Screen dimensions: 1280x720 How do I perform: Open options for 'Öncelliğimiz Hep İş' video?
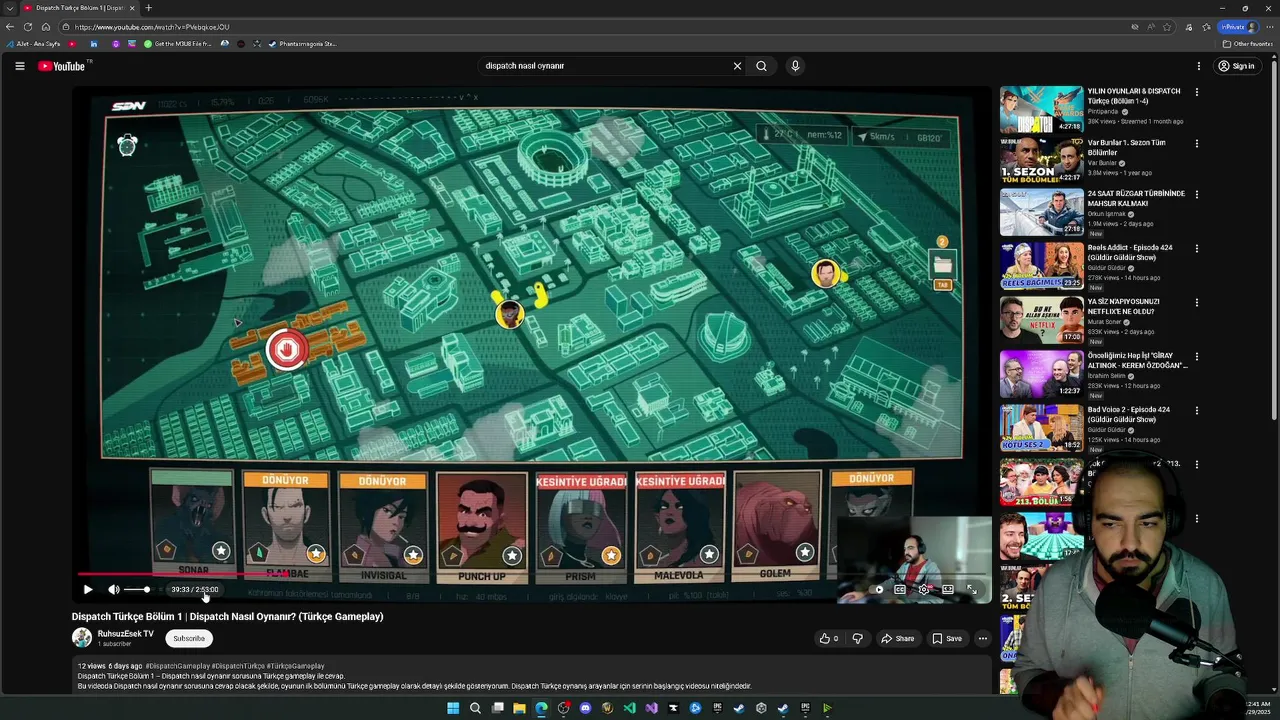tap(1196, 357)
